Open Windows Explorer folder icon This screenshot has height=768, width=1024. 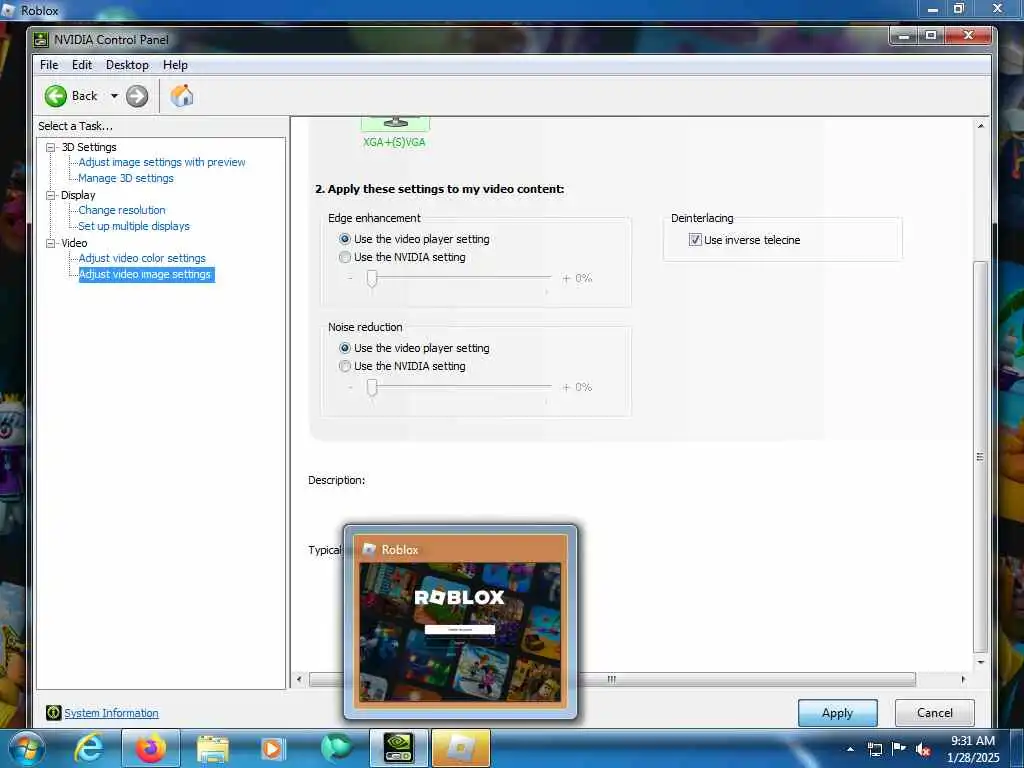click(x=212, y=749)
